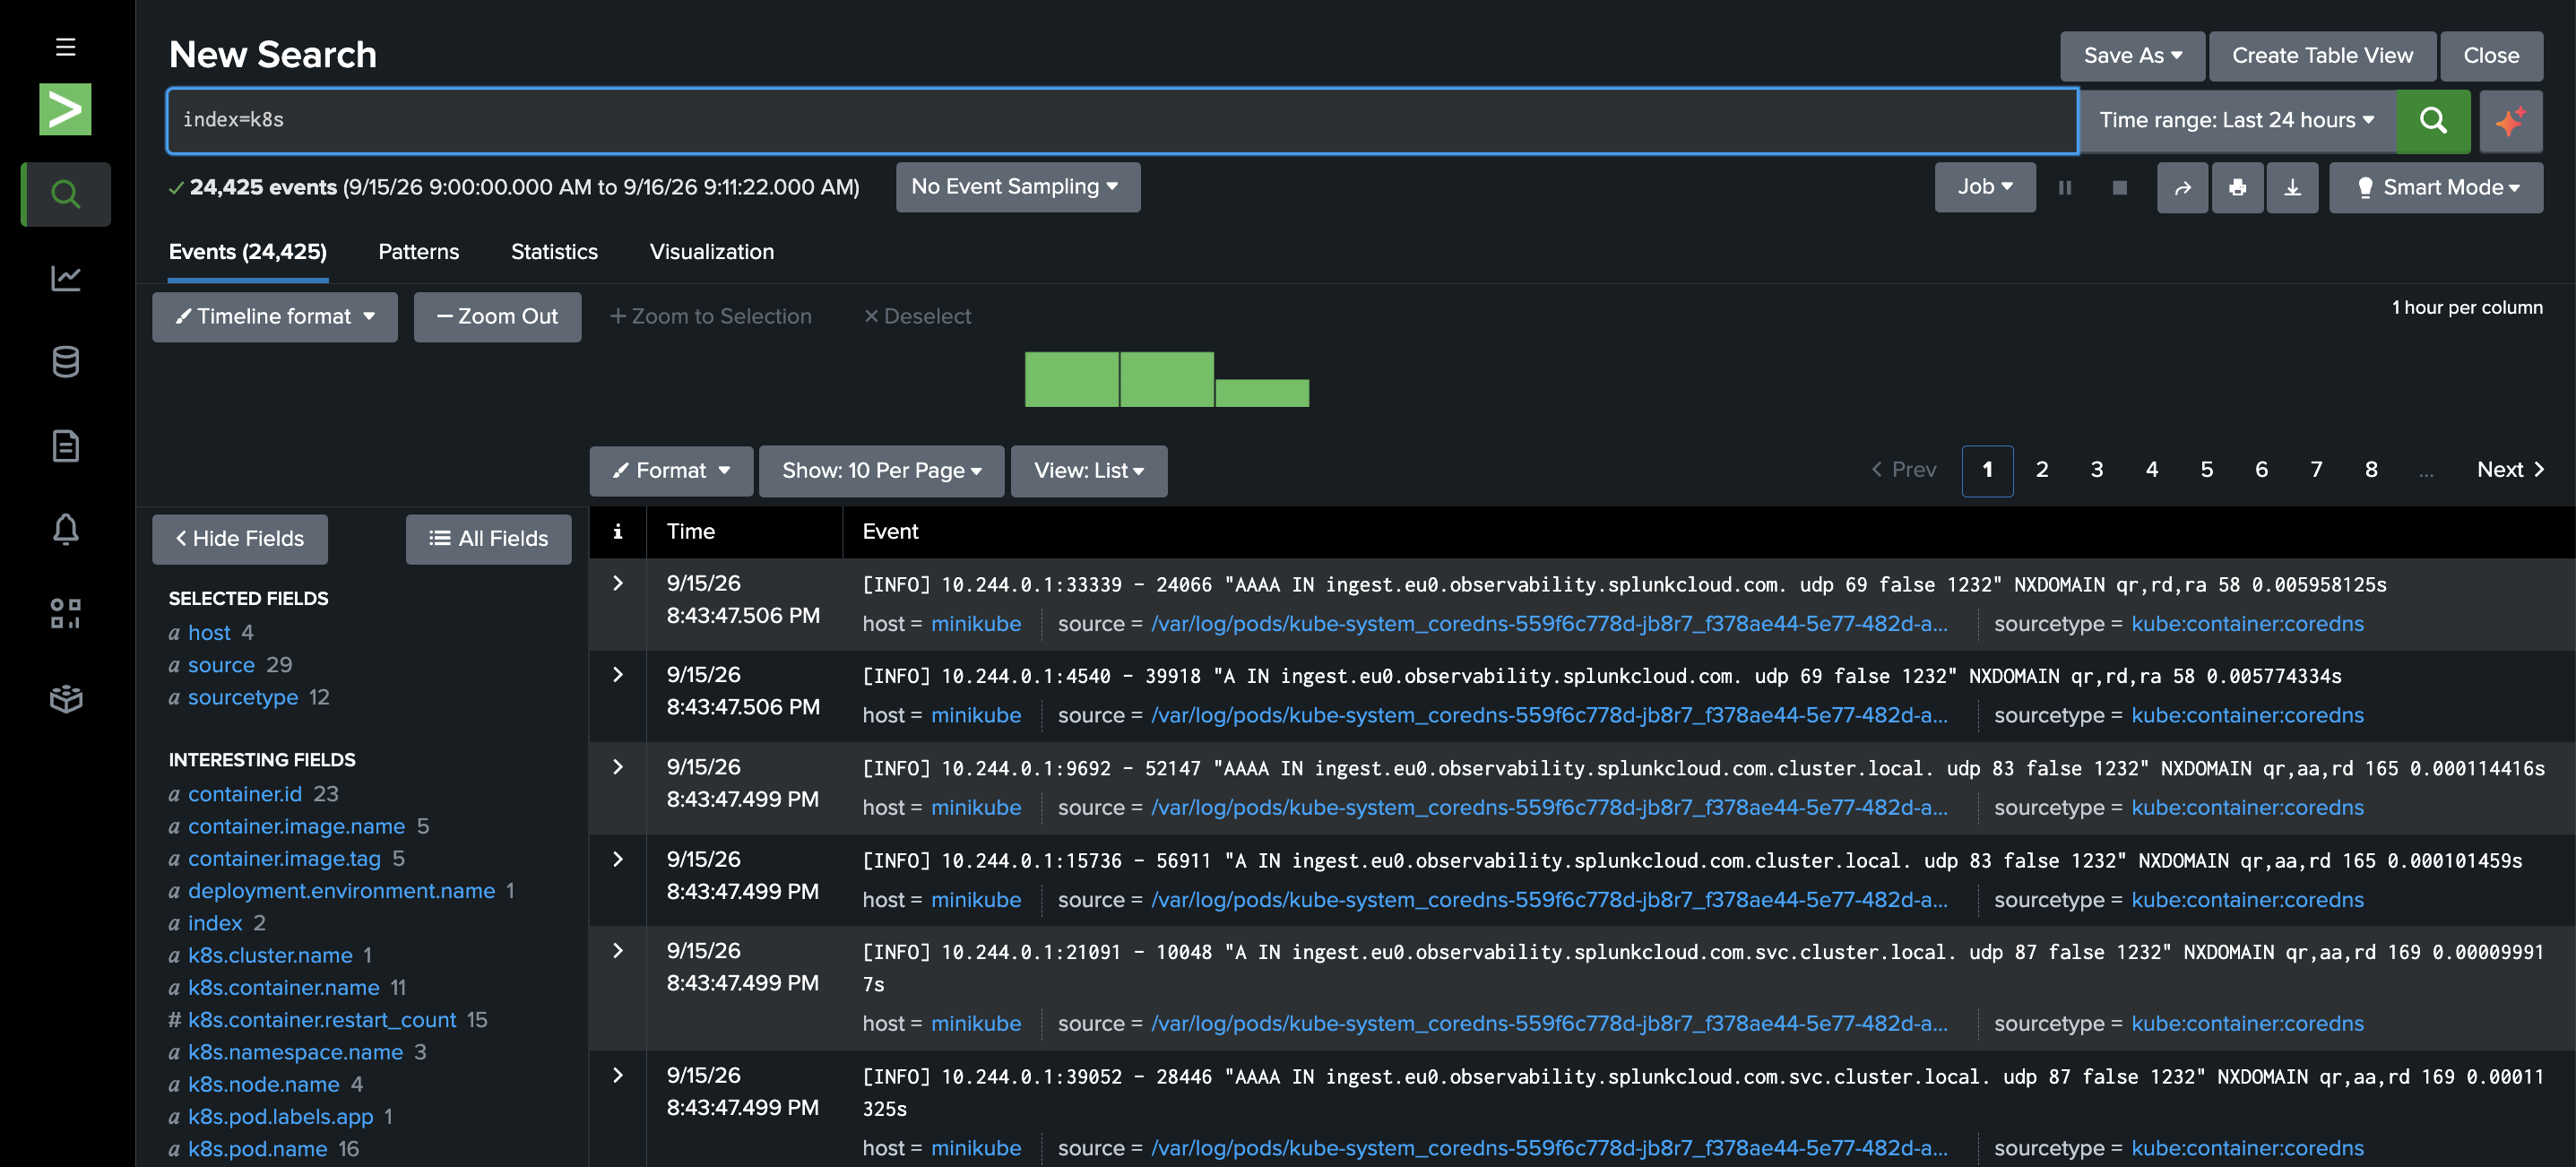Run search with green magnifier button
The width and height of the screenshot is (2576, 1167).
tap(2432, 120)
